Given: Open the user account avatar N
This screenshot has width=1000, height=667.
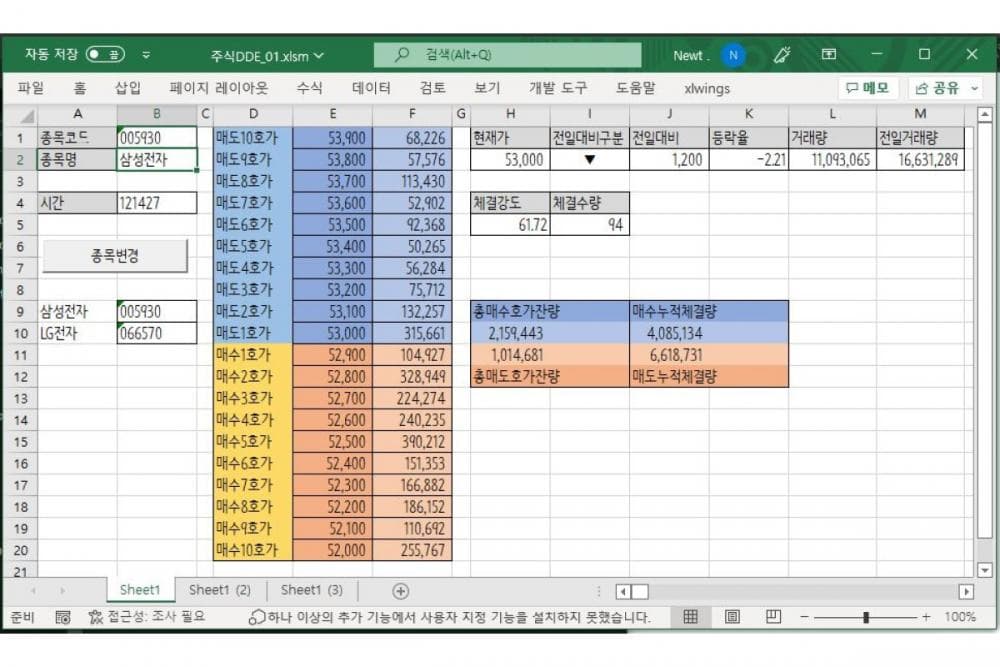Looking at the screenshot, I should (x=733, y=55).
